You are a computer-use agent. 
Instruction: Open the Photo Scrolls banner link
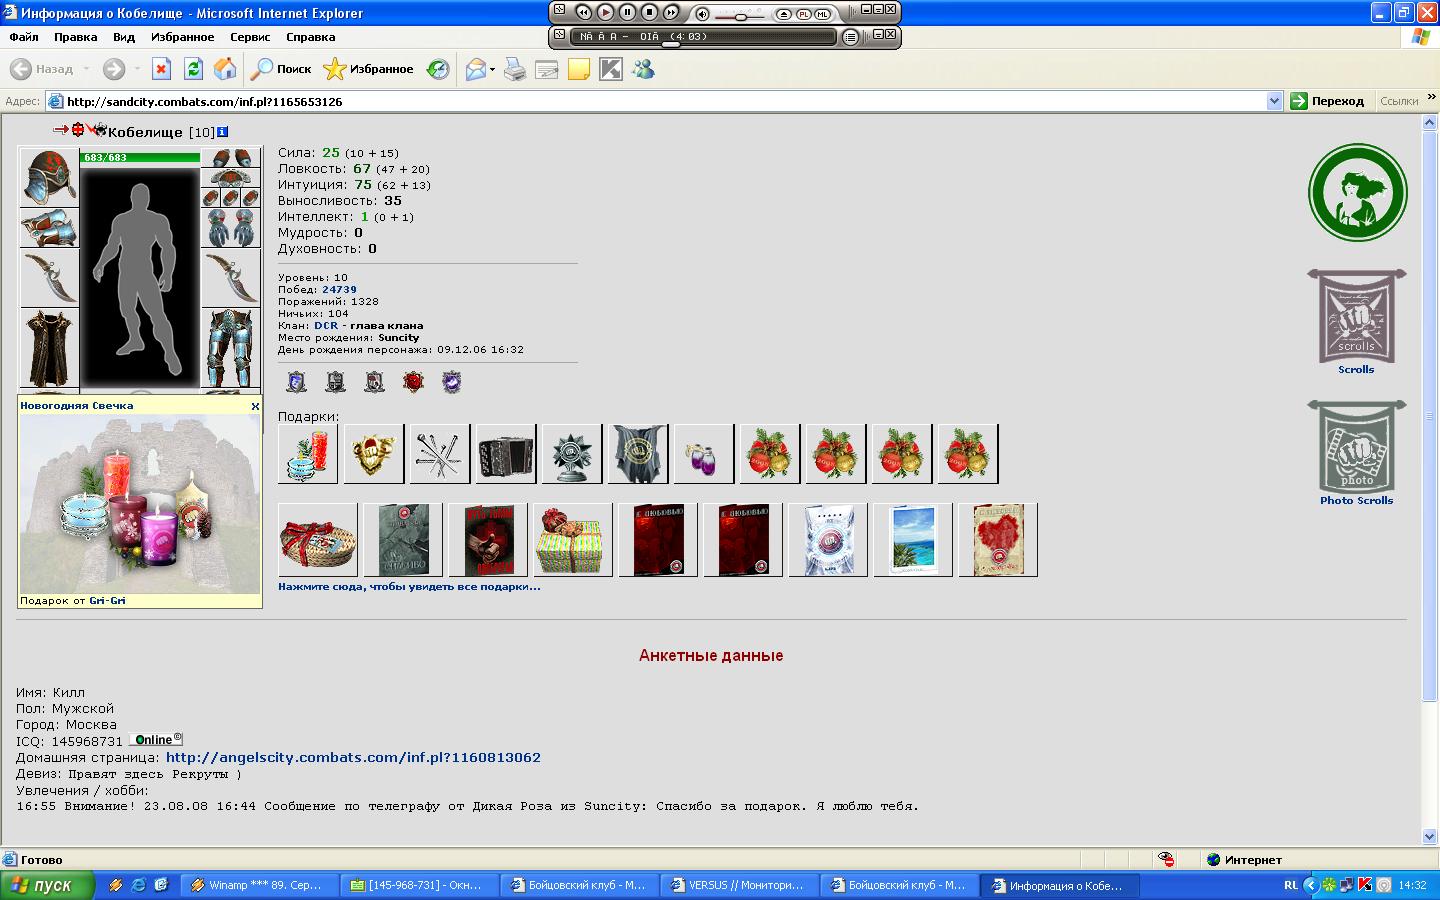pyautogui.click(x=1357, y=453)
